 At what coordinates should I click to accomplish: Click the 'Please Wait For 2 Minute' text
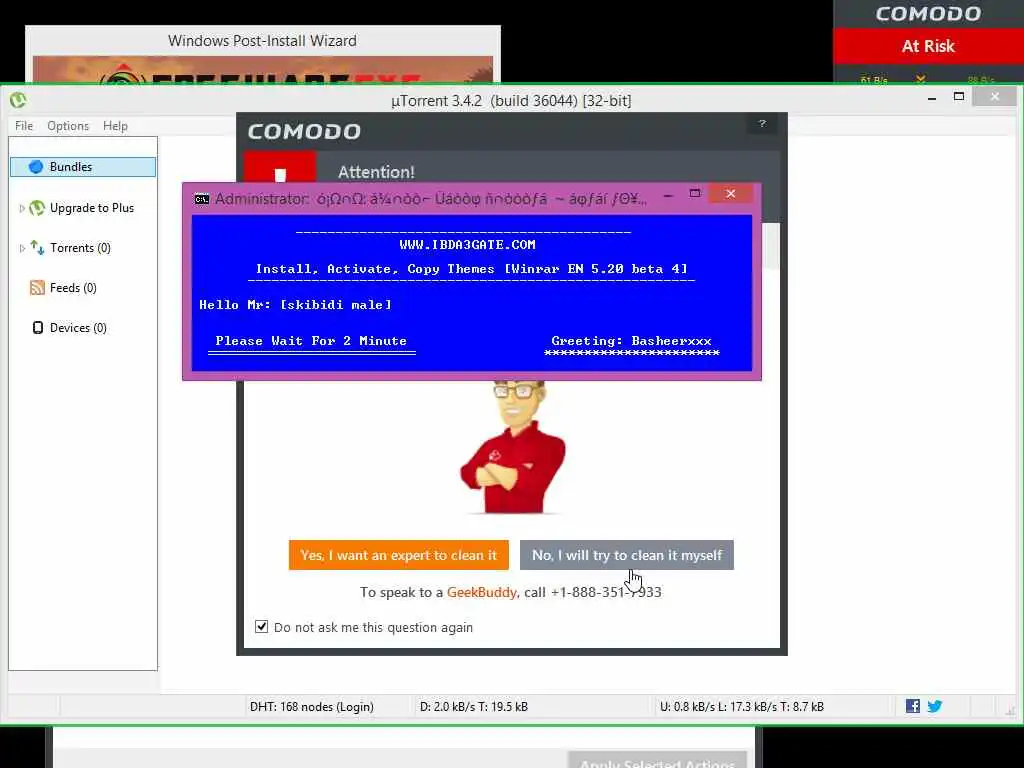311,341
